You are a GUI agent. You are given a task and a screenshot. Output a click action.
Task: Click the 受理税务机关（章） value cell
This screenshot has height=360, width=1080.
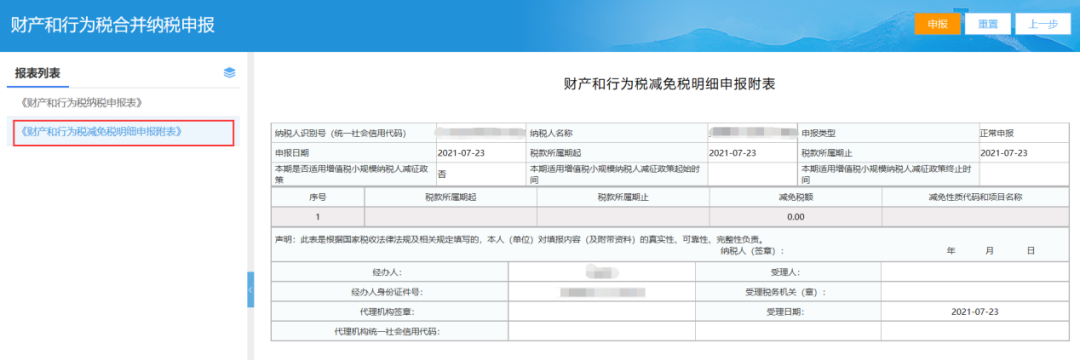coord(975,292)
